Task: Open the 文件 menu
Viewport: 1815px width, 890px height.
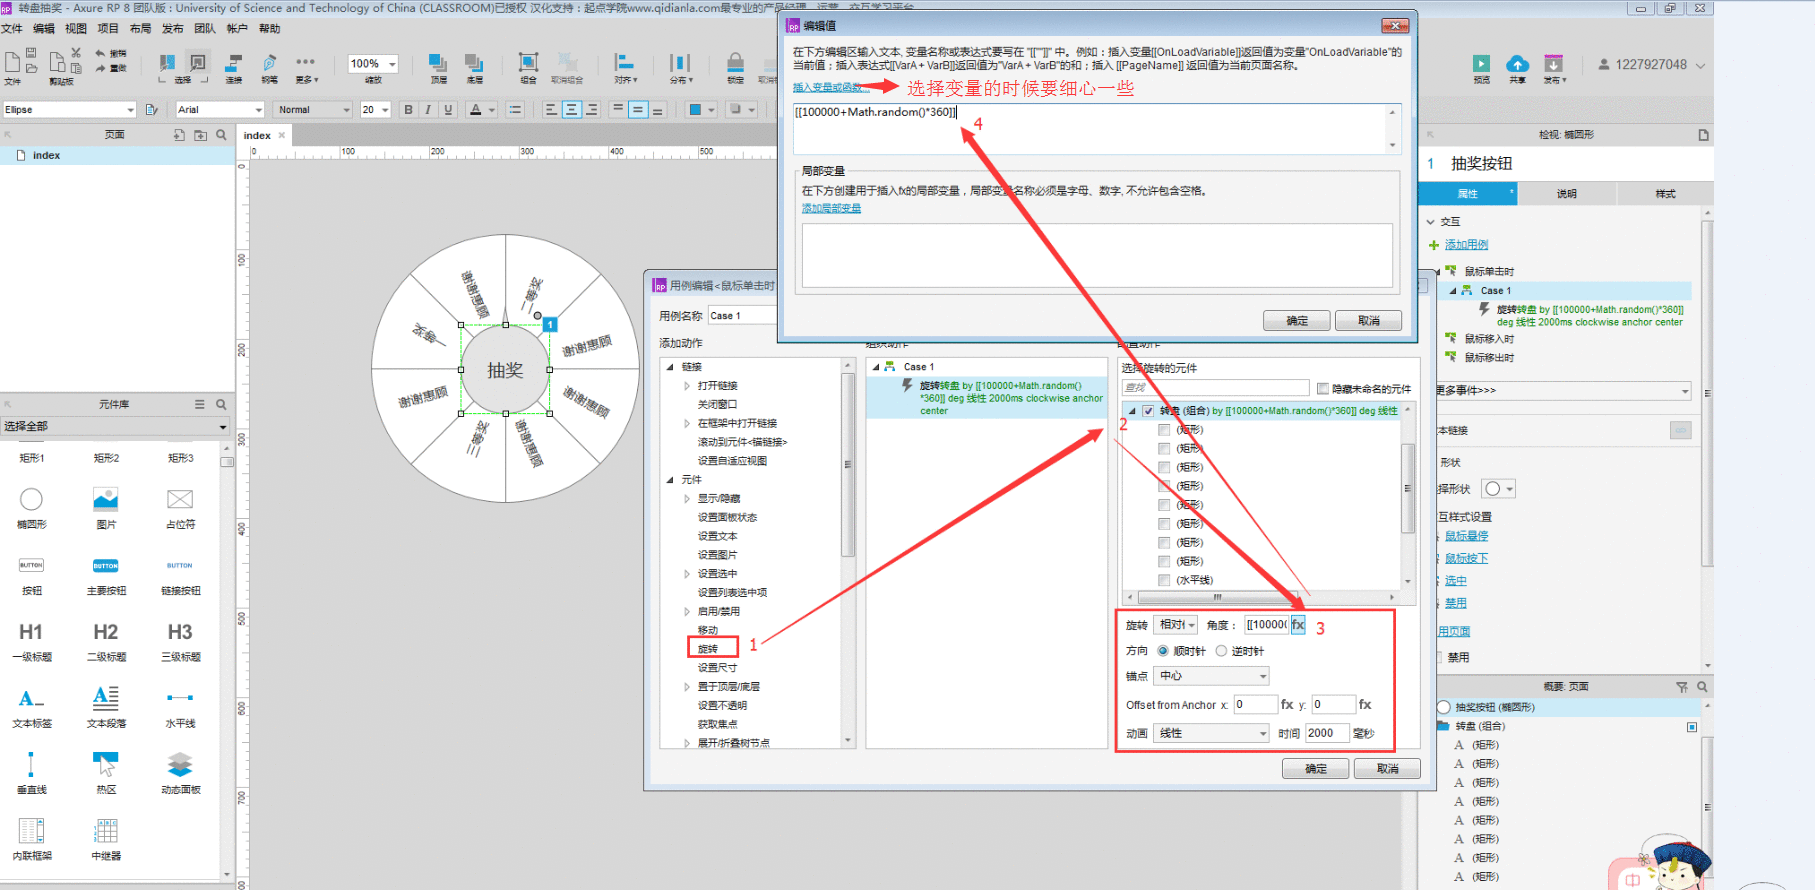Action: tap(12, 29)
